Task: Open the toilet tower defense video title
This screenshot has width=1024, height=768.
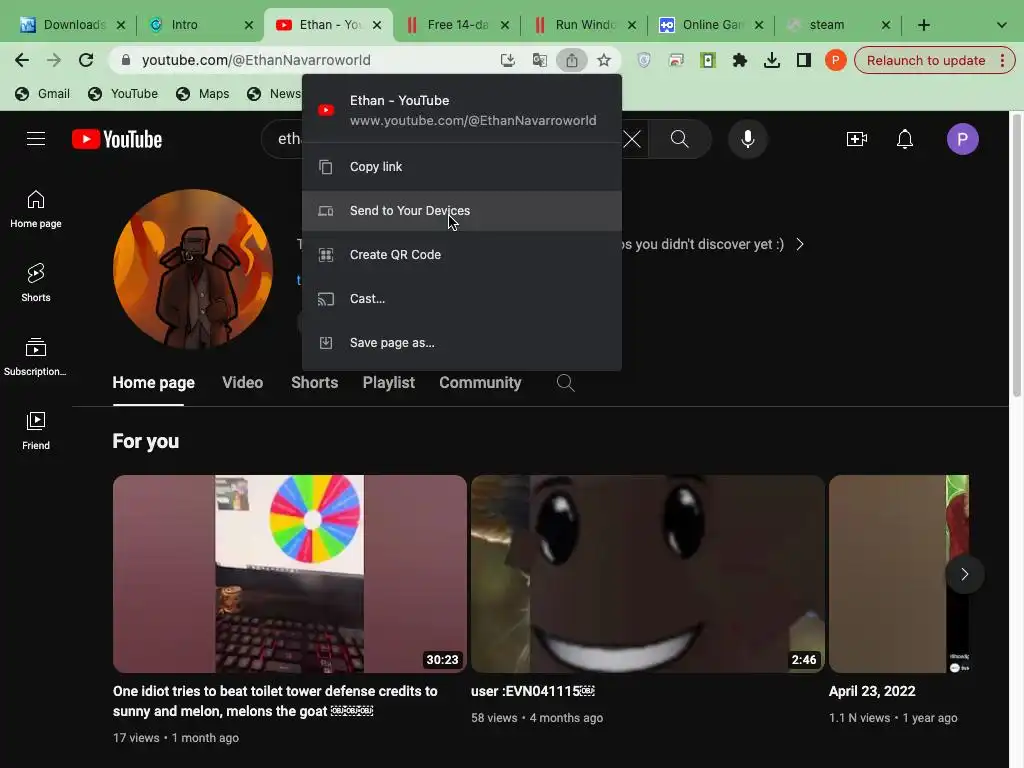Action: coord(275,701)
